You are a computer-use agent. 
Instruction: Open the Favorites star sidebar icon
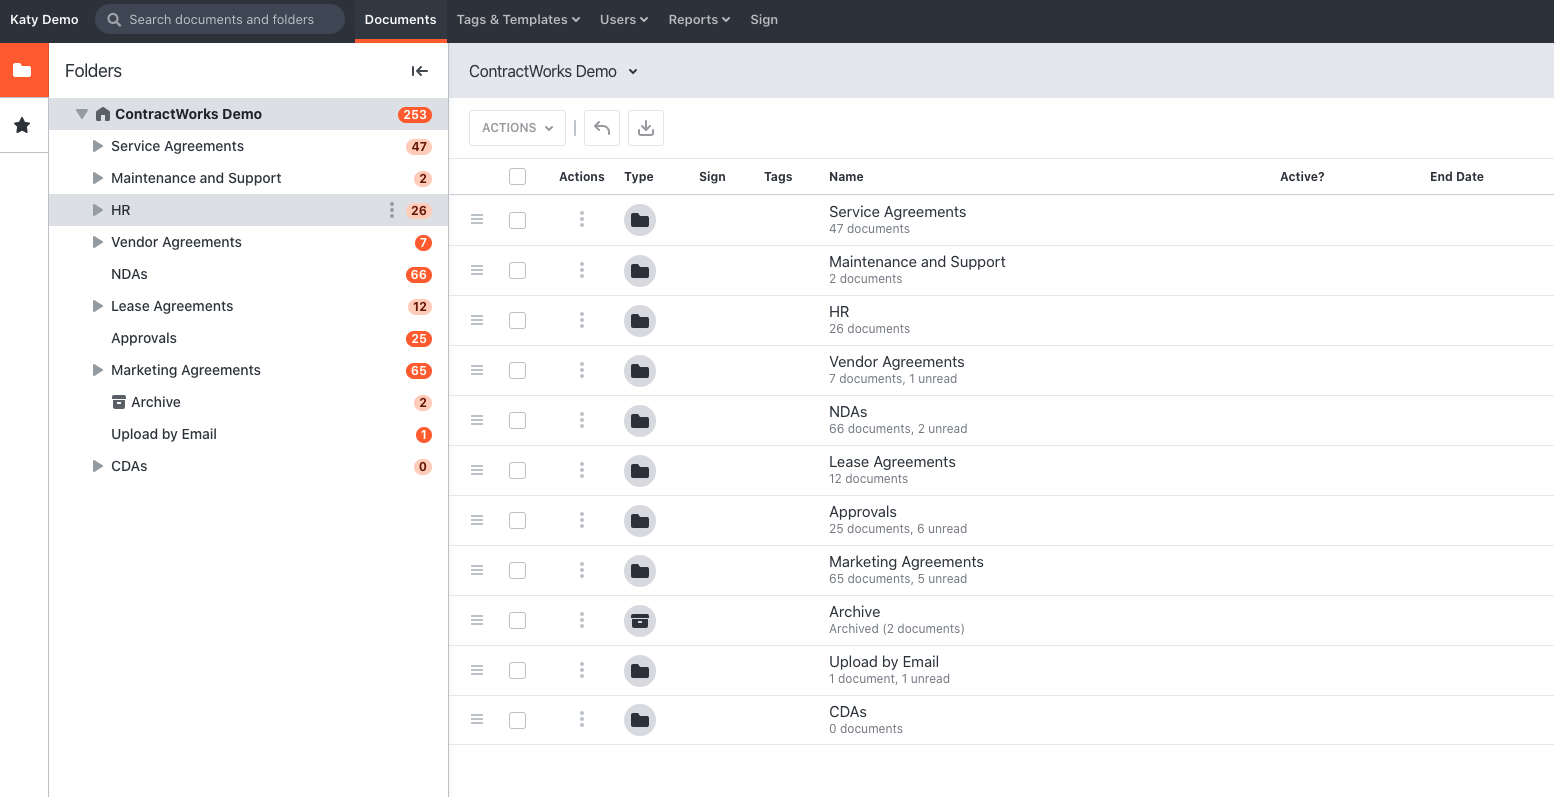point(22,125)
